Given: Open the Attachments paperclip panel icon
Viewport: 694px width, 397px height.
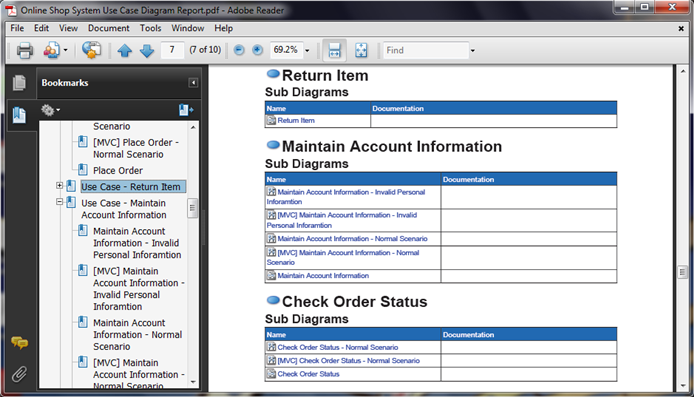Looking at the screenshot, I should [x=19, y=374].
